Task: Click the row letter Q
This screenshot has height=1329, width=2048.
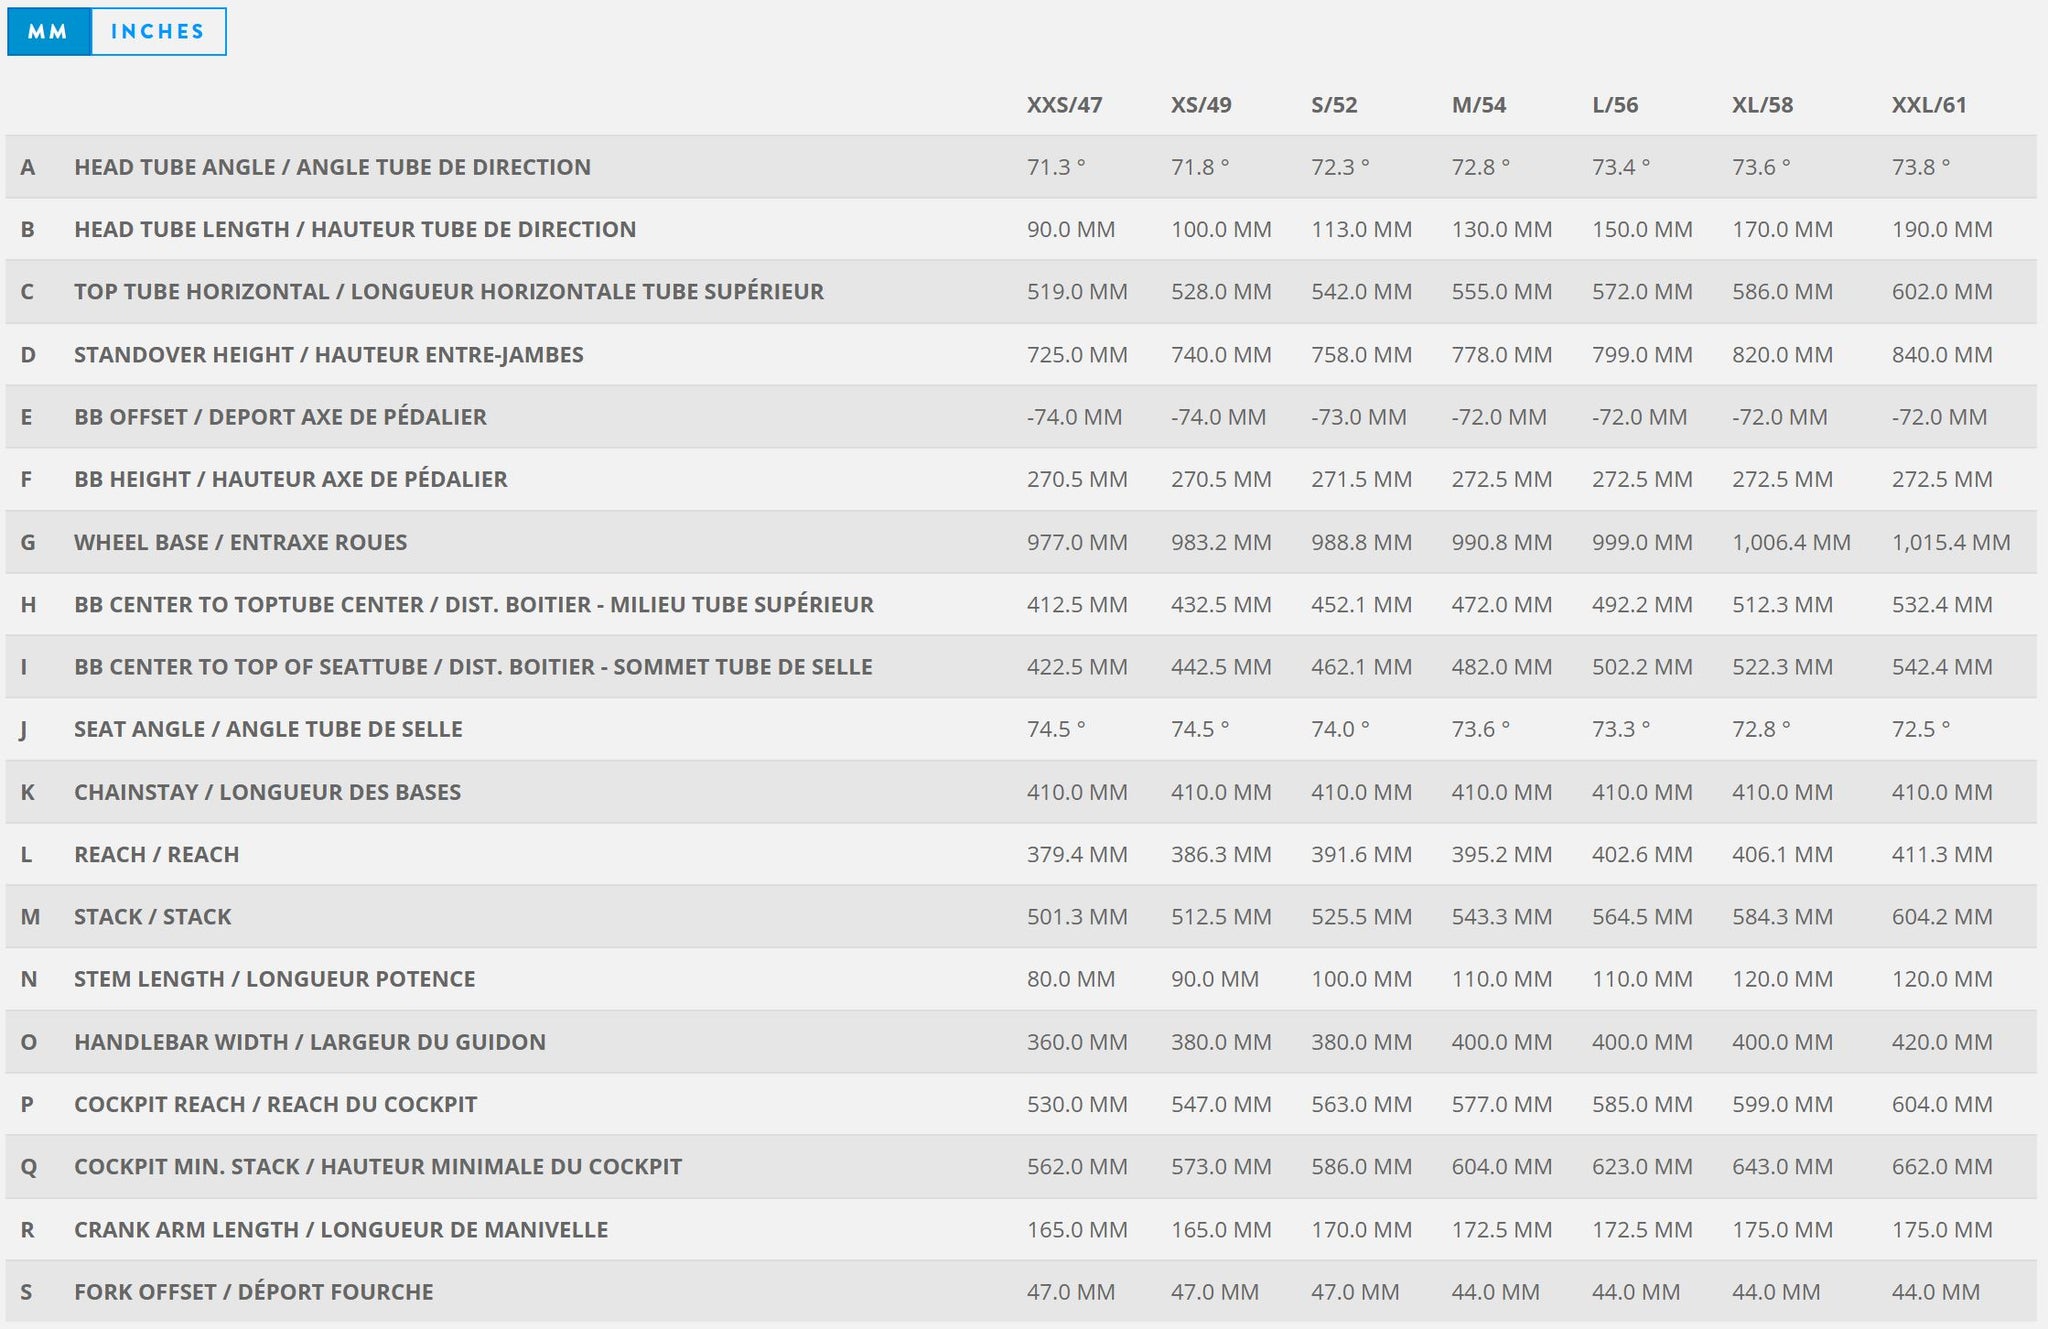Action: pyautogui.click(x=28, y=1167)
